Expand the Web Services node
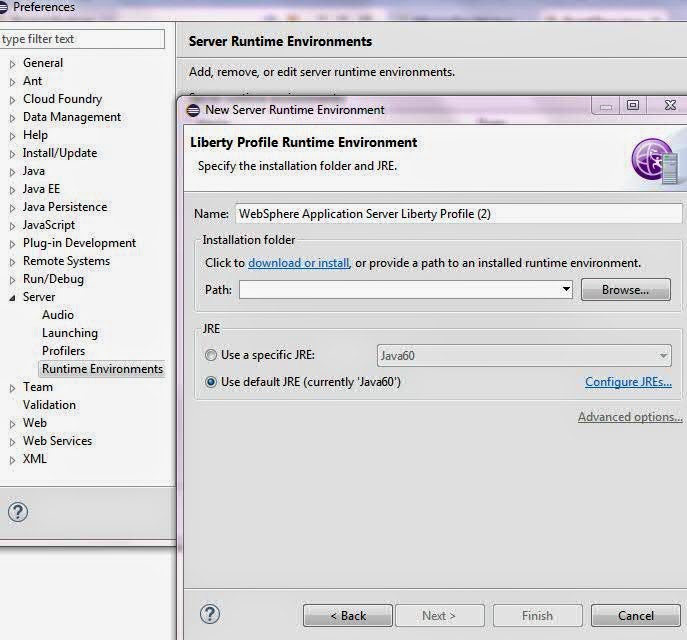The width and height of the screenshot is (687, 640). coord(12,442)
